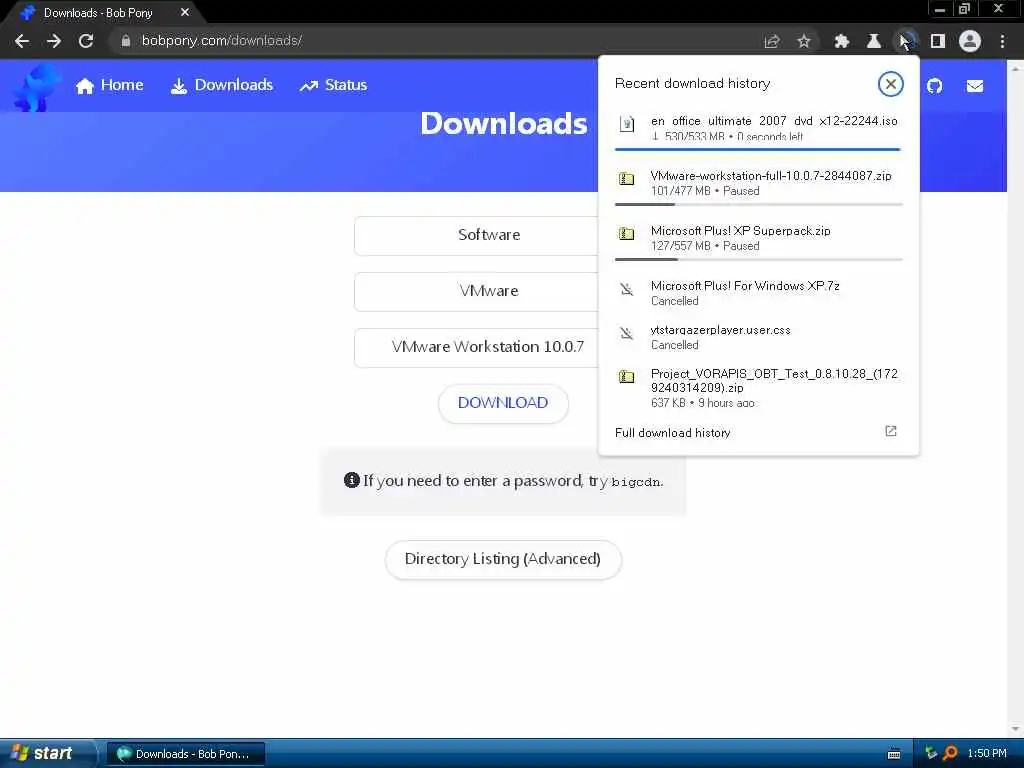The image size is (1024, 768).
Task: Click the magnifier search icon in system tray
Action: (950, 754)
